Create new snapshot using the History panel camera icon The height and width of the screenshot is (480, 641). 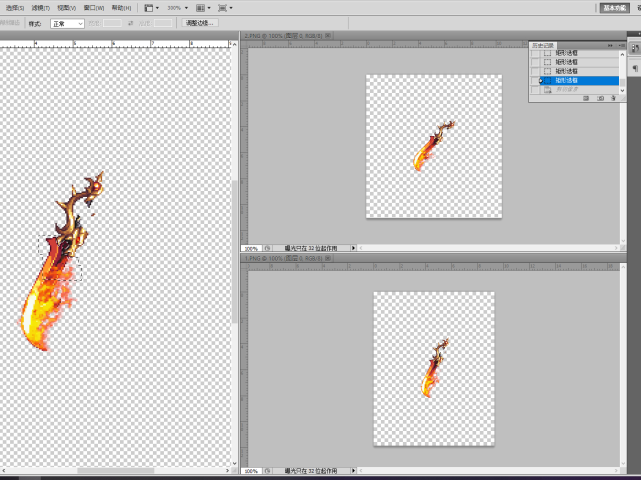(599, 98)
